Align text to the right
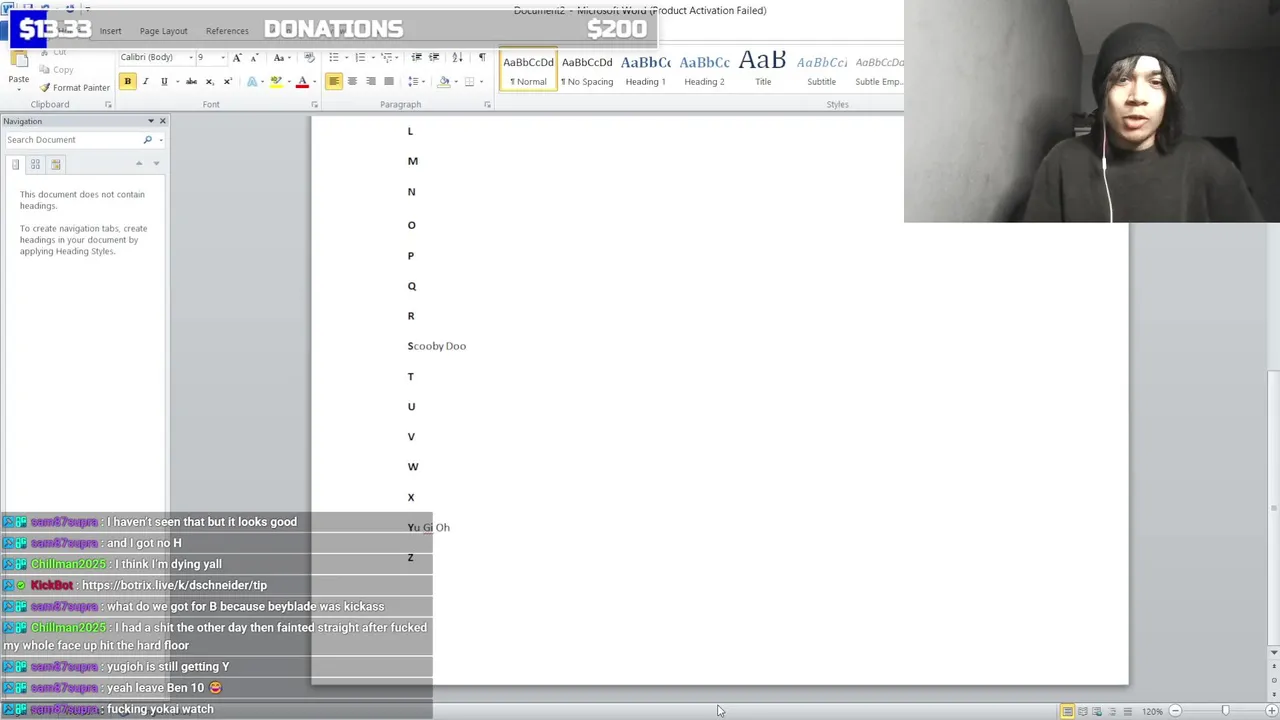 (370, 82)
